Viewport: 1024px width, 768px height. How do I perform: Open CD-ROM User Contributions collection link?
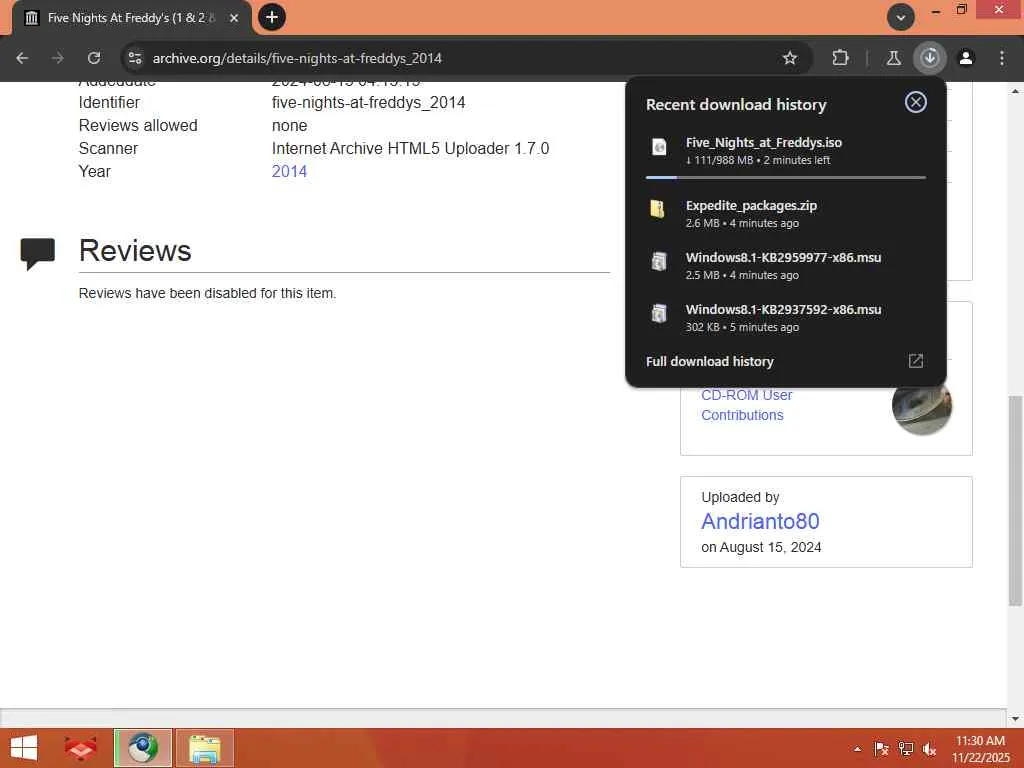click(x=746, y=405)
